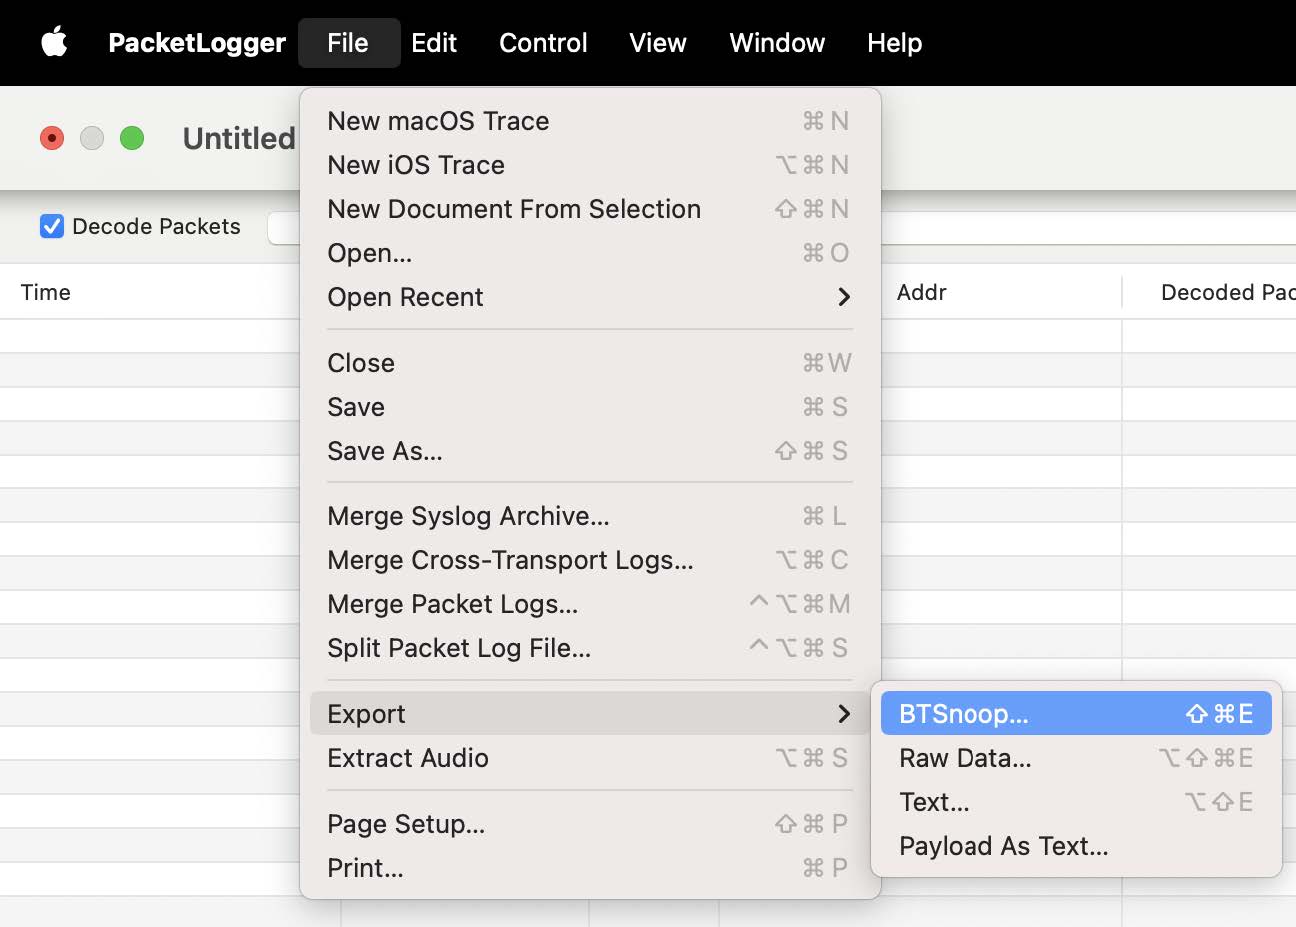Choose New Document From Selection
This screenshot has width=1296, height=927.
click(513, 209)
